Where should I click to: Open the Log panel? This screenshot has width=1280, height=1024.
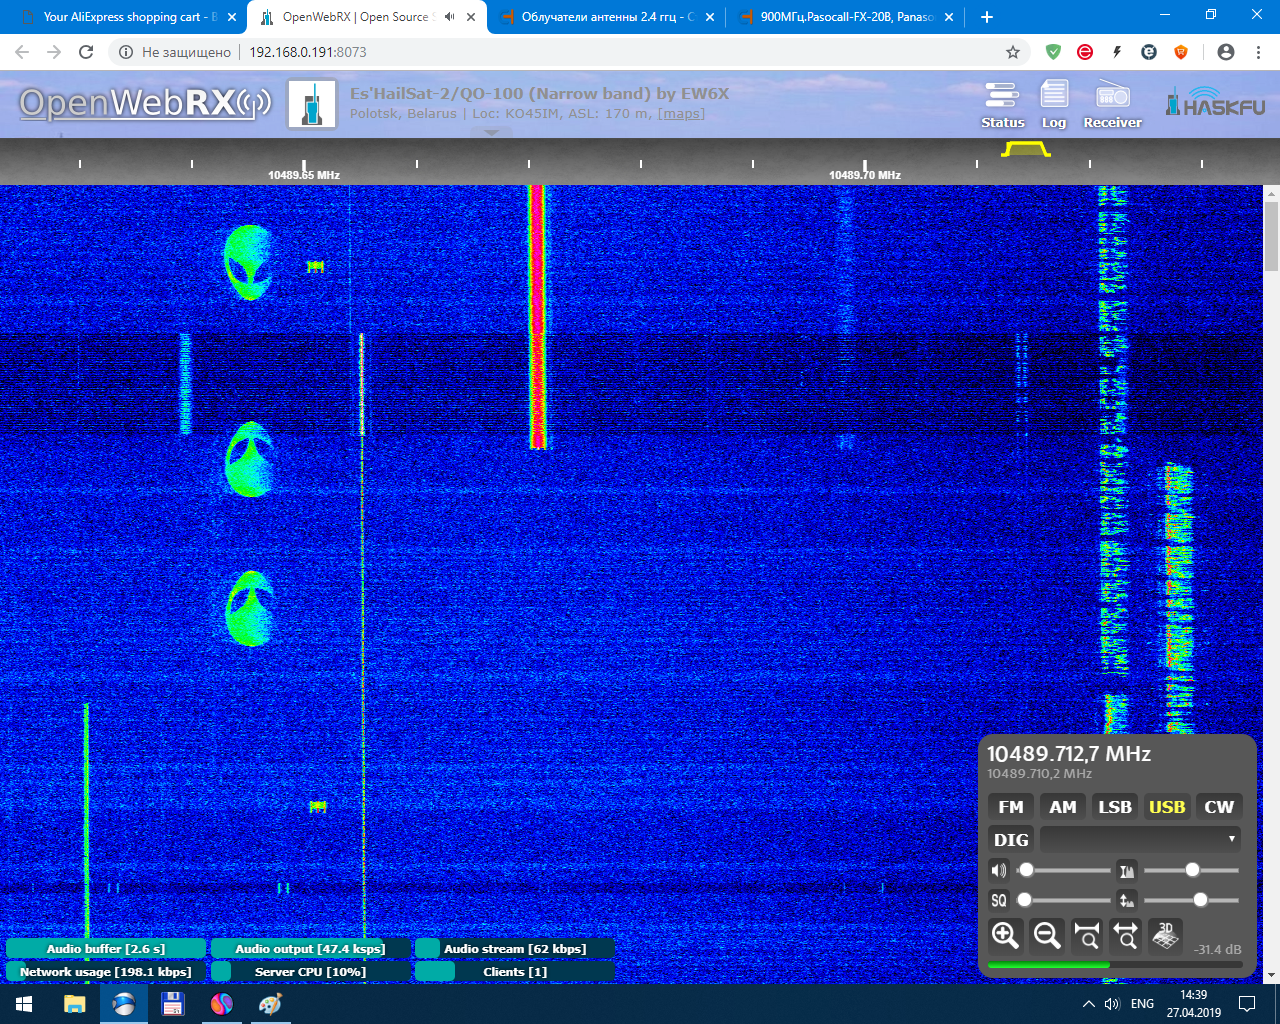[1054, 105]
